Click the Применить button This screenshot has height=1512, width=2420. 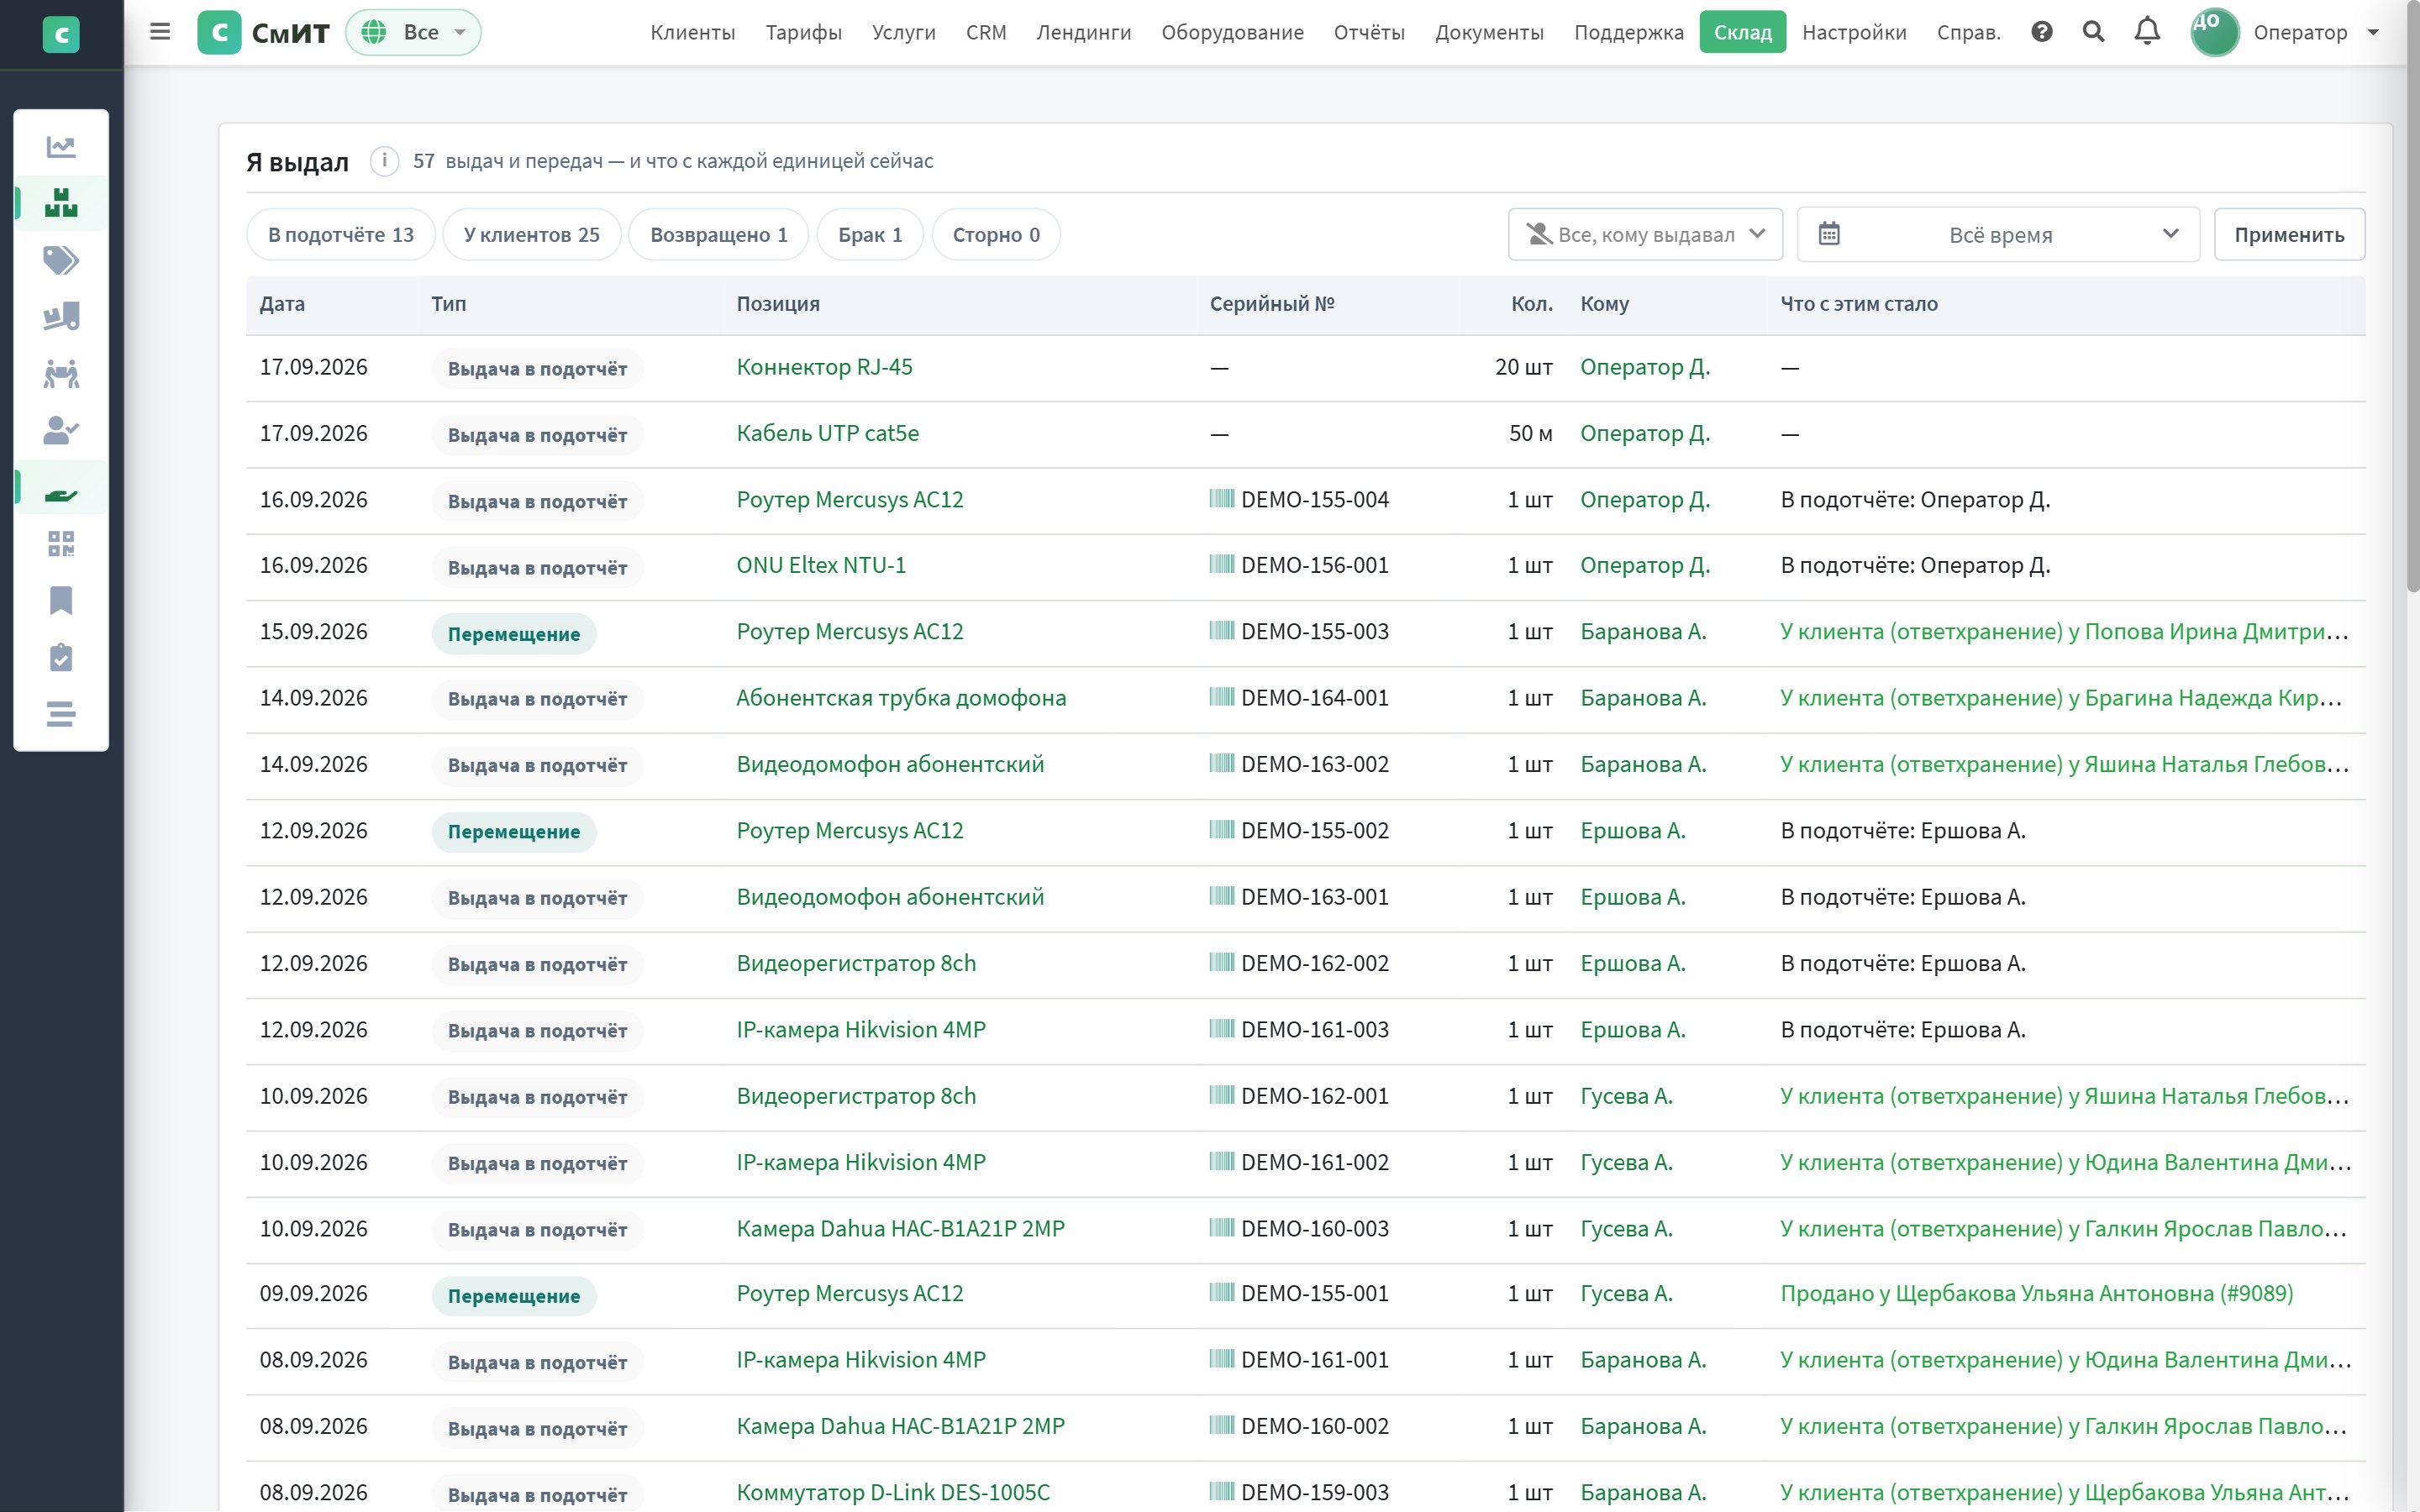(x=2289, y=235)
